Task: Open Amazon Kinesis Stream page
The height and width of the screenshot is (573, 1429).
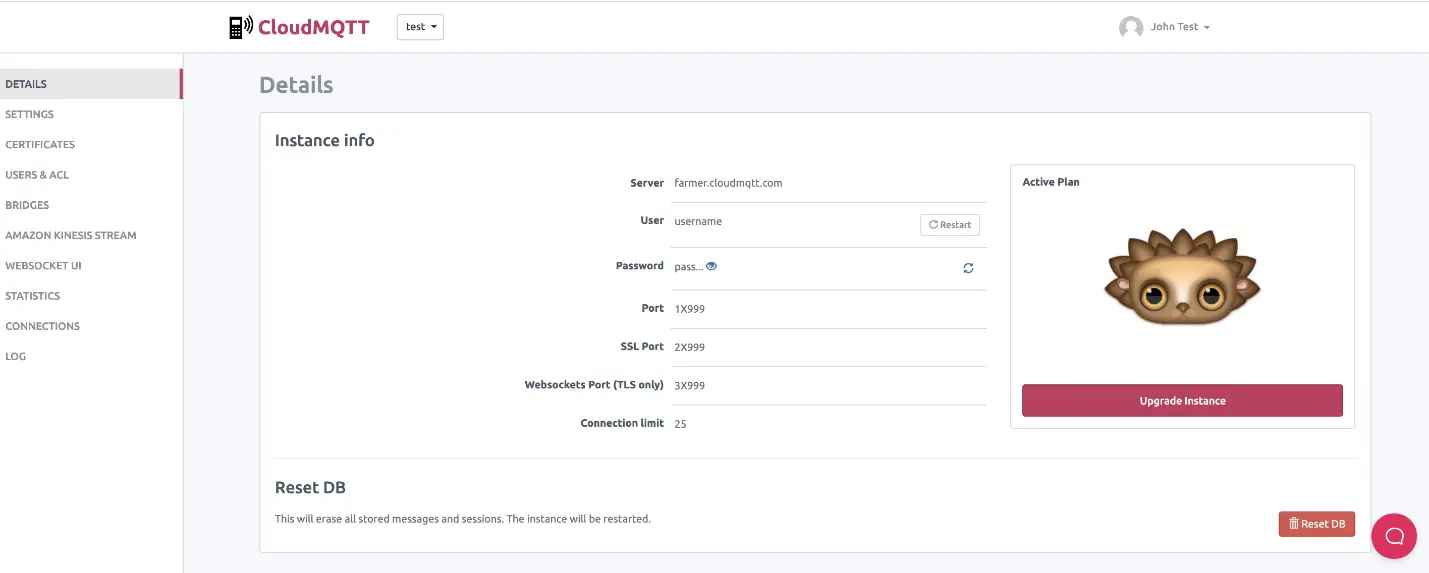Action: [71, 235]
